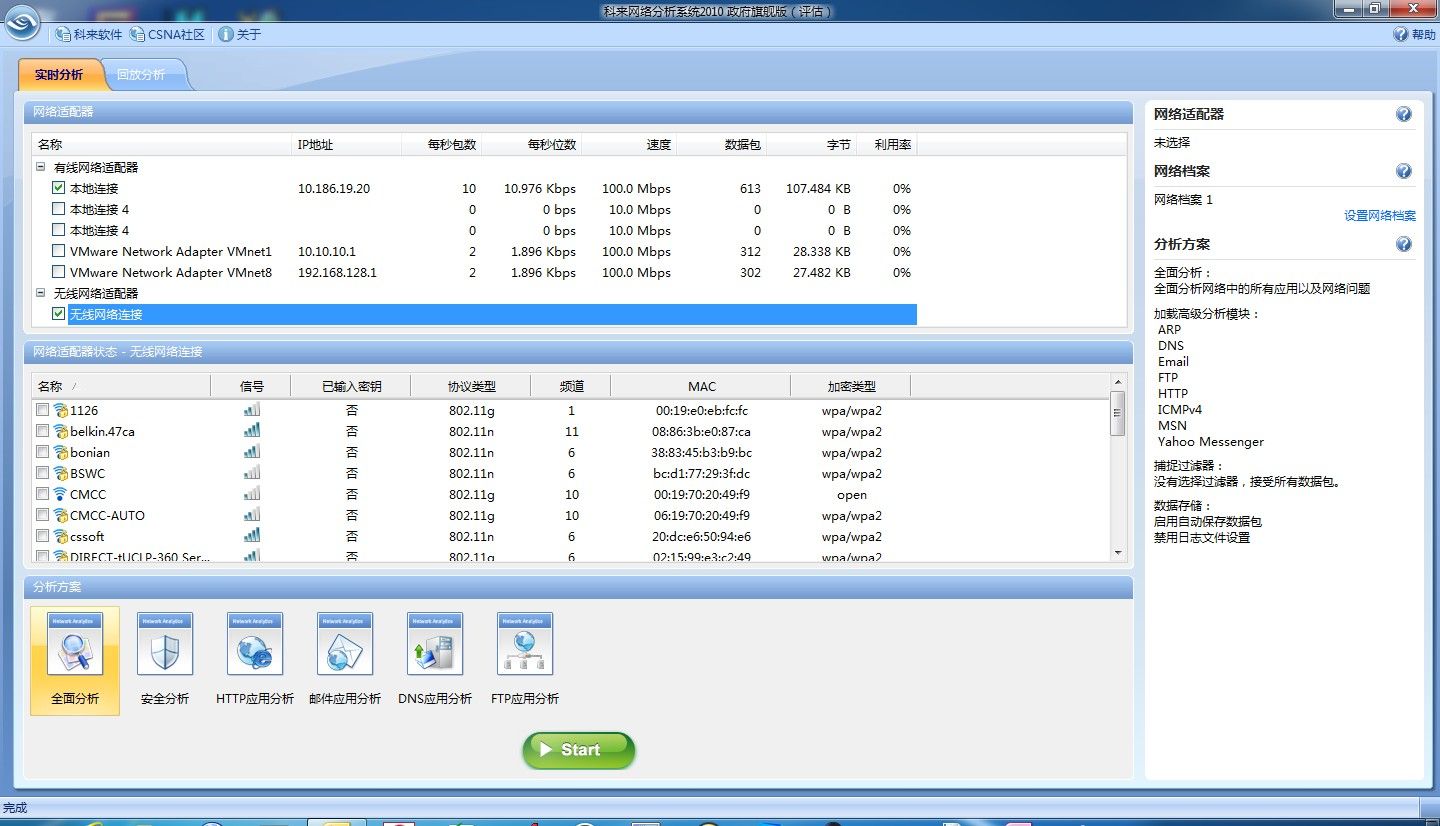Click help icon beside 分析方案 heading
This screenshot has width=1440, height=826.
(x=1404, y=244)
